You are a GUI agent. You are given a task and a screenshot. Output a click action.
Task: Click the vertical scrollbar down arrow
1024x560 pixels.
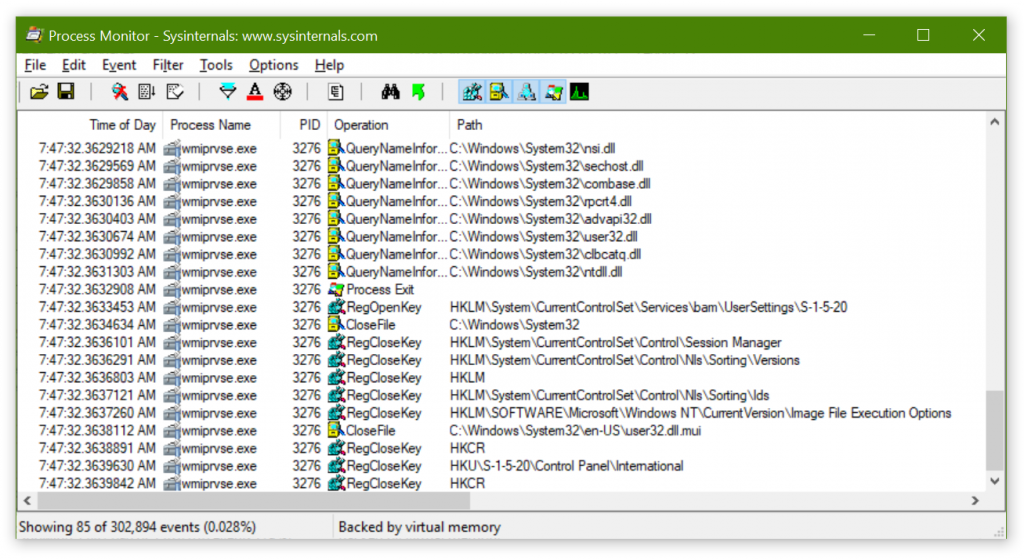tap(994, 482)
